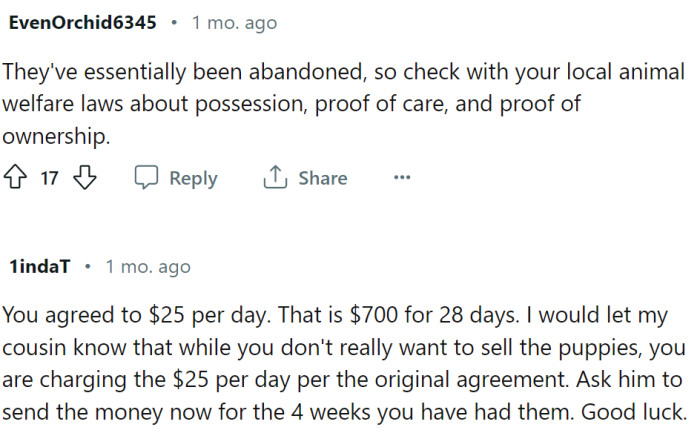Click the timestamp beside 1indaT's username
This screenshot has height=433, width=700.
point(147,267)
